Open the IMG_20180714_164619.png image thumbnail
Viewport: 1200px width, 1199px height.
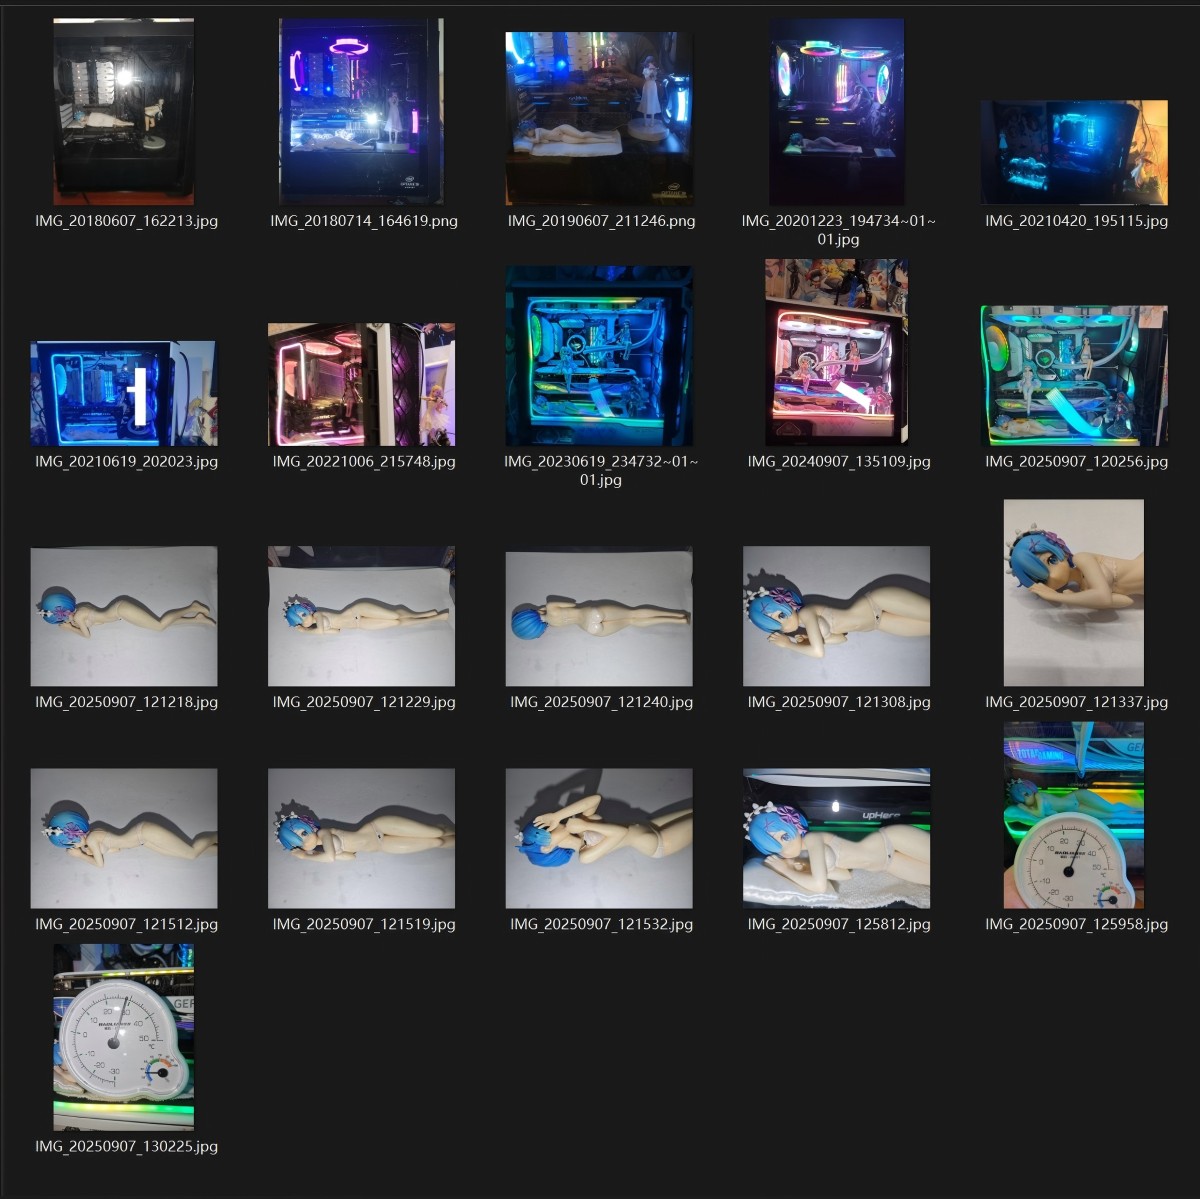361,112
